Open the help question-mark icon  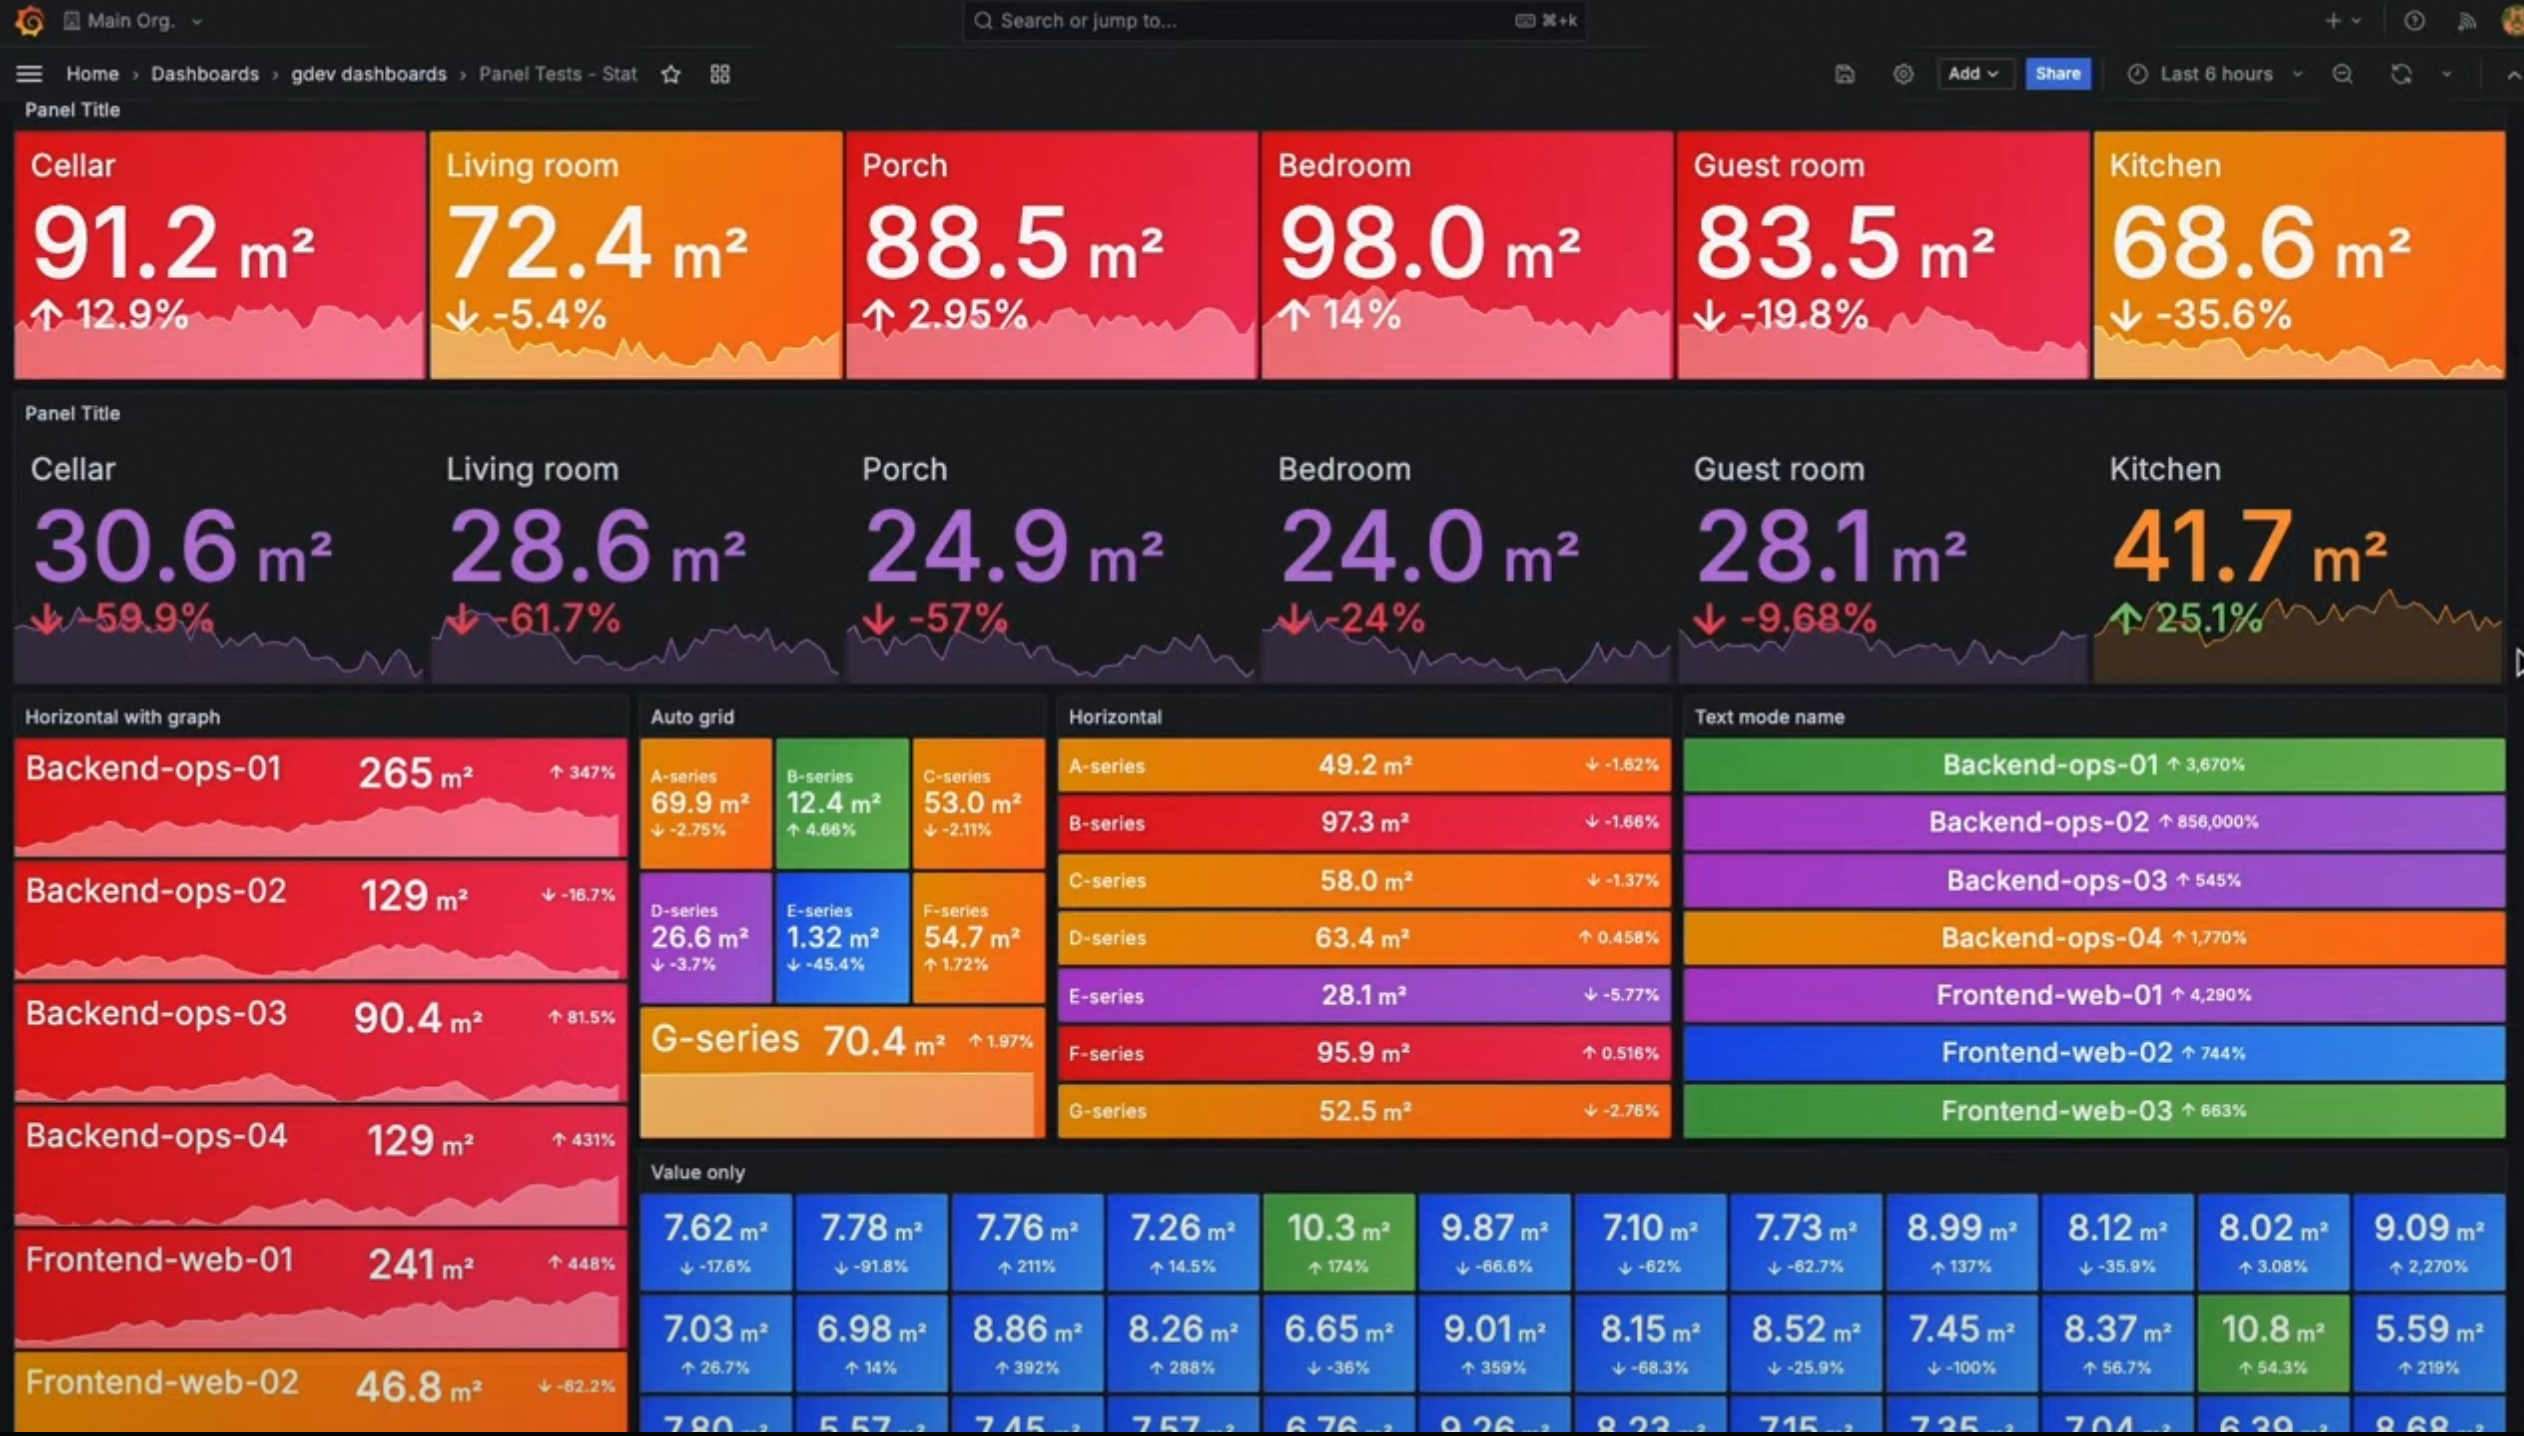(x=2414, y=20)
